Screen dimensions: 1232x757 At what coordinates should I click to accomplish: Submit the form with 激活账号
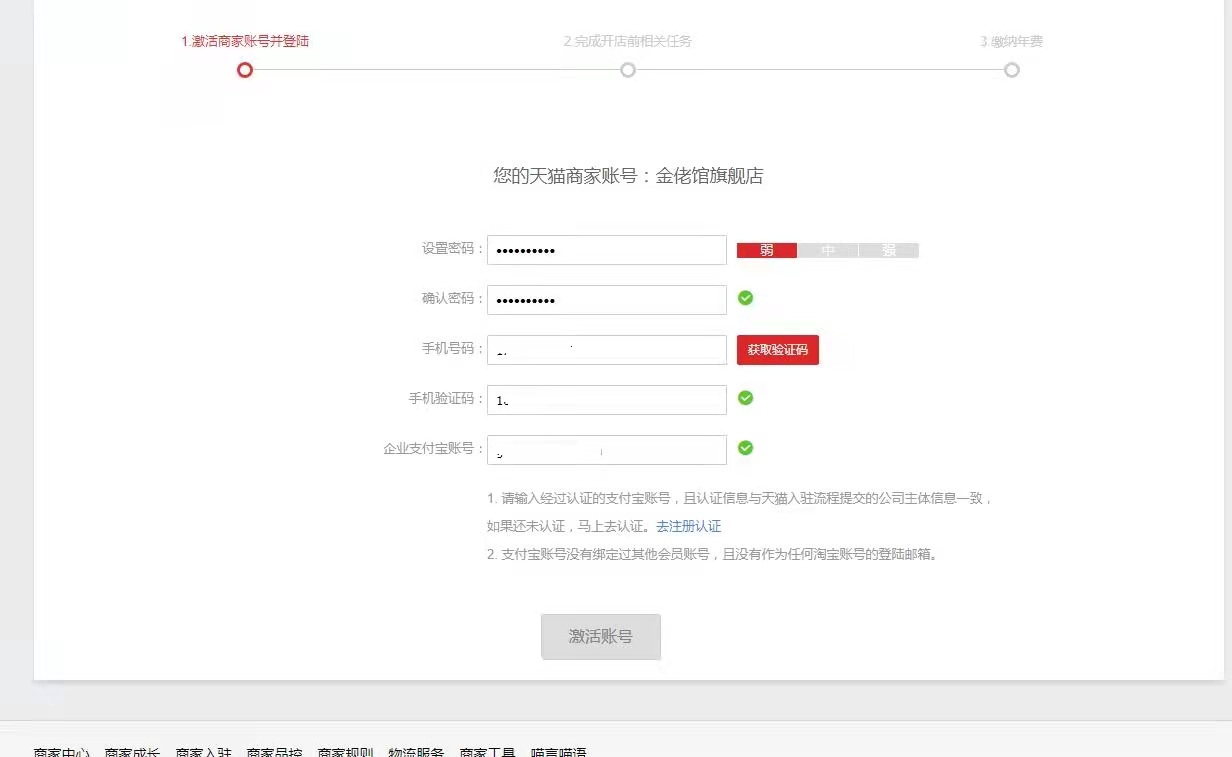coord(601,637)
